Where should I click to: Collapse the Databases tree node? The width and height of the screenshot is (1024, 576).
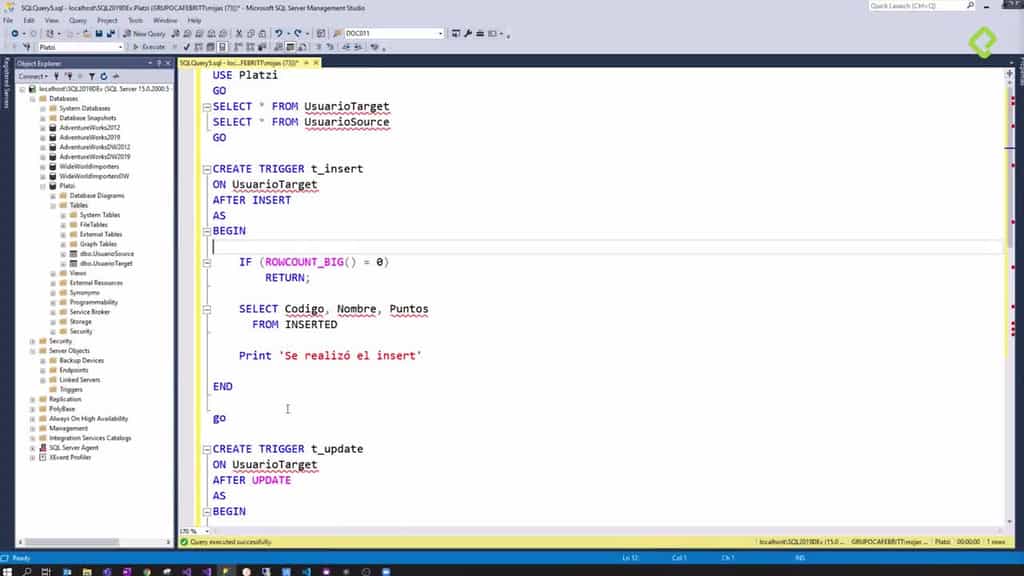(33, 99)
